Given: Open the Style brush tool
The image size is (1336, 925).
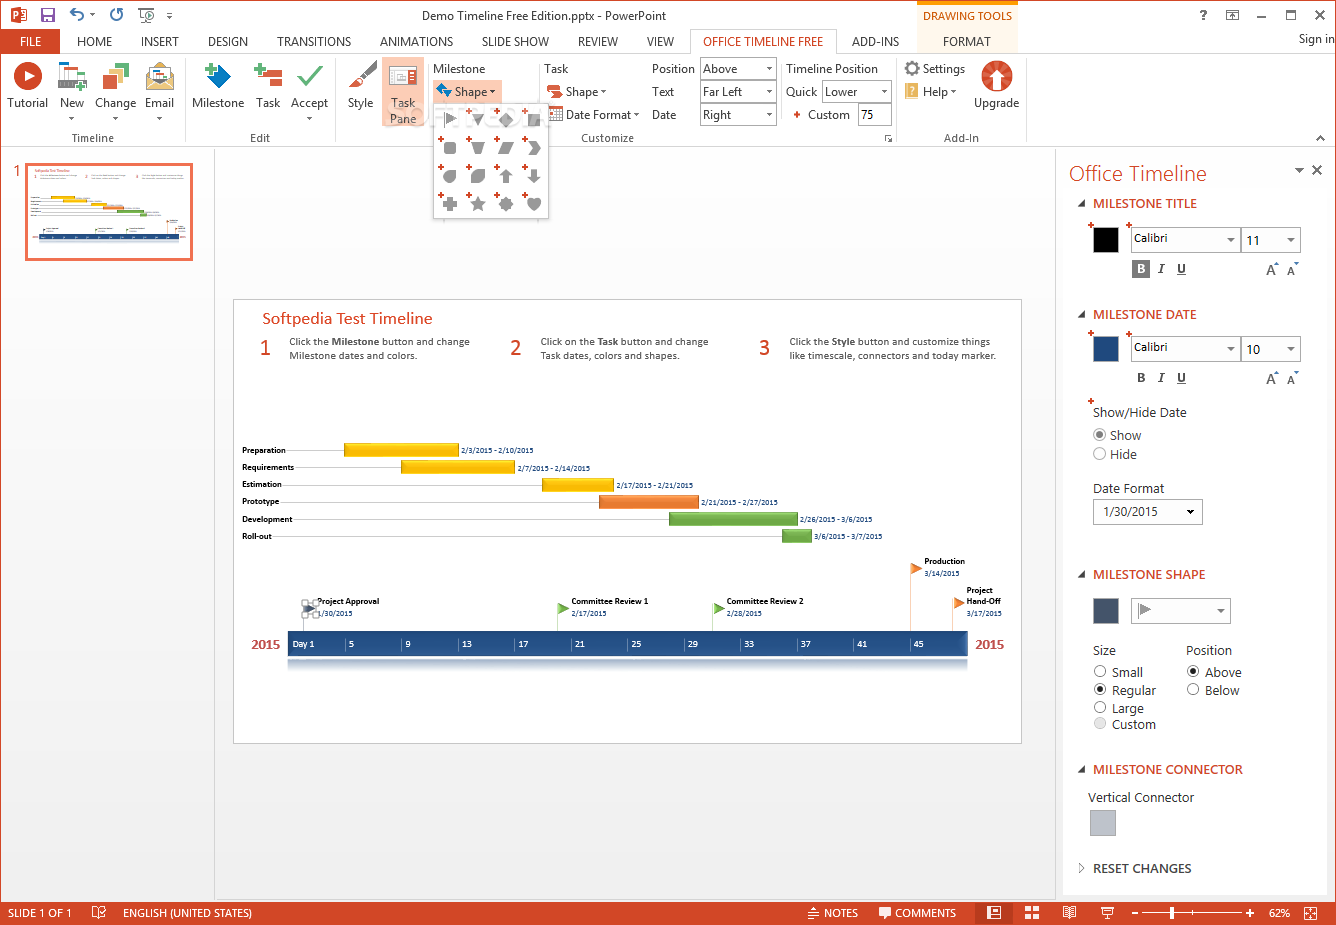Looking at the screenshot, I should 361,85.
